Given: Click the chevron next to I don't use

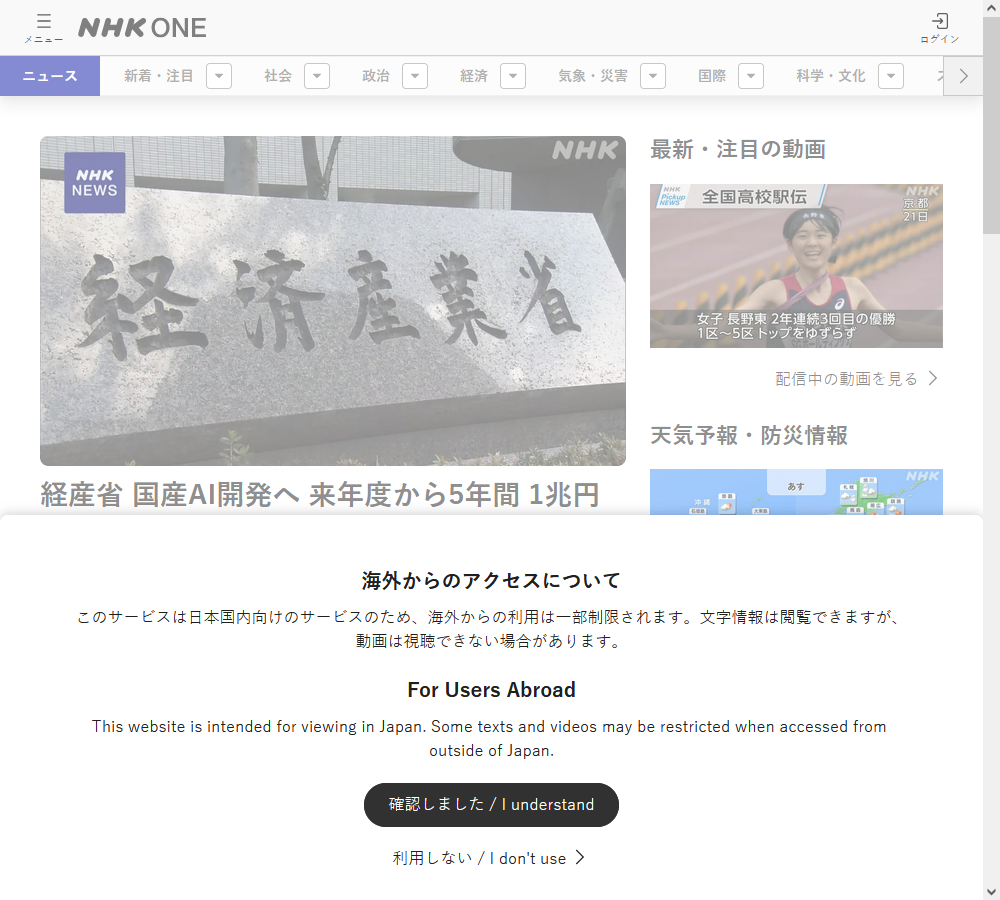Looking at the screenshot, I should [580, 857].
